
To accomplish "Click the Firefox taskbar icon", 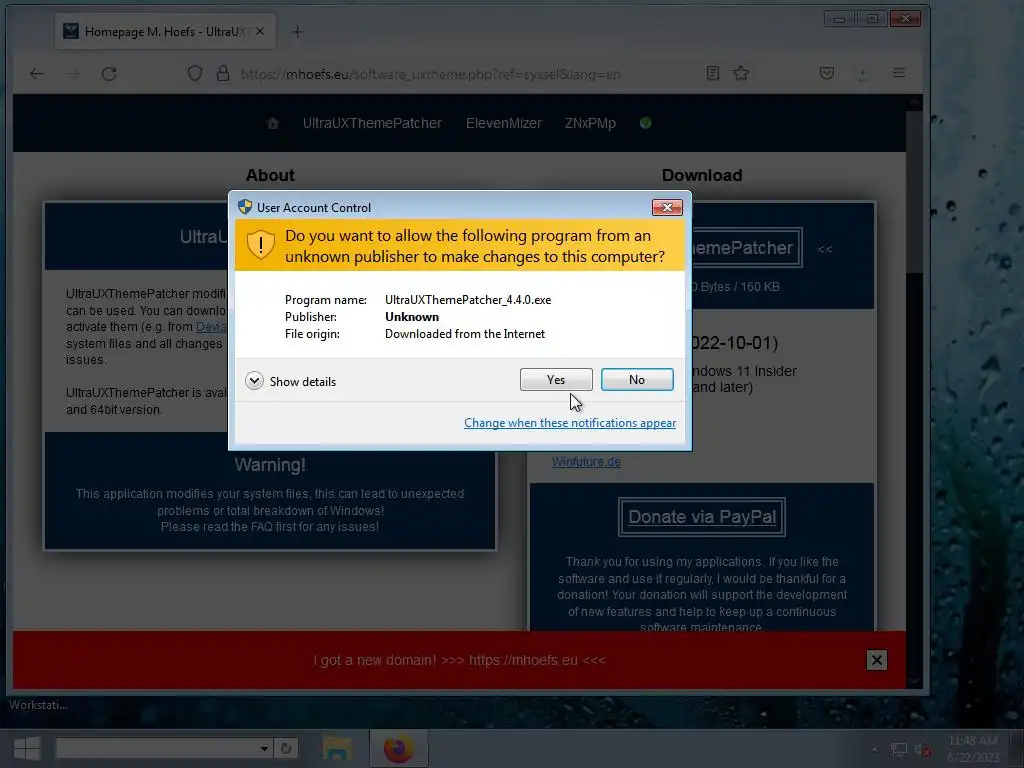I will click(x=398, y=748).
